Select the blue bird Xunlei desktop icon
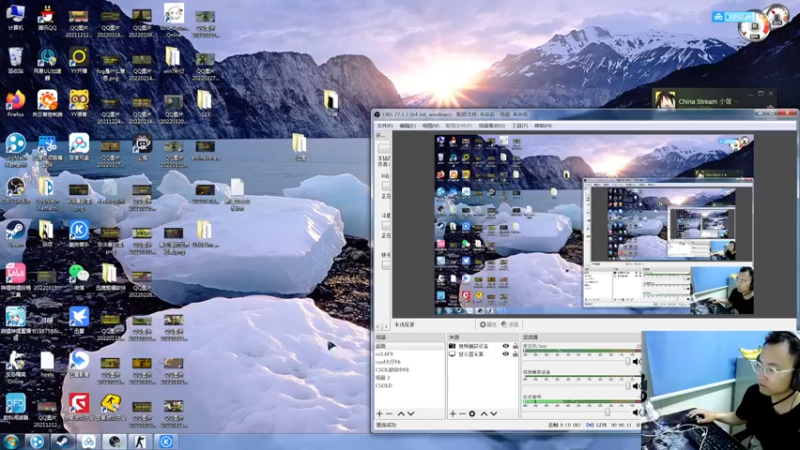 coord(79,320)
